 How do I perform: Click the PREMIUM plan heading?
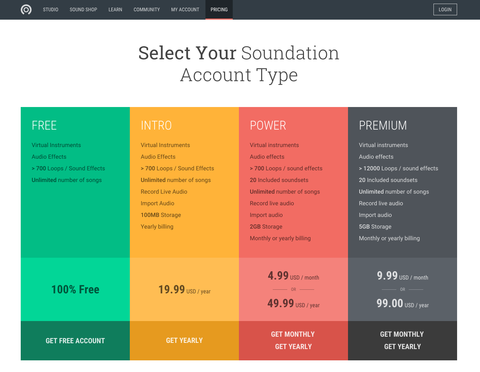tap(383, 126)
